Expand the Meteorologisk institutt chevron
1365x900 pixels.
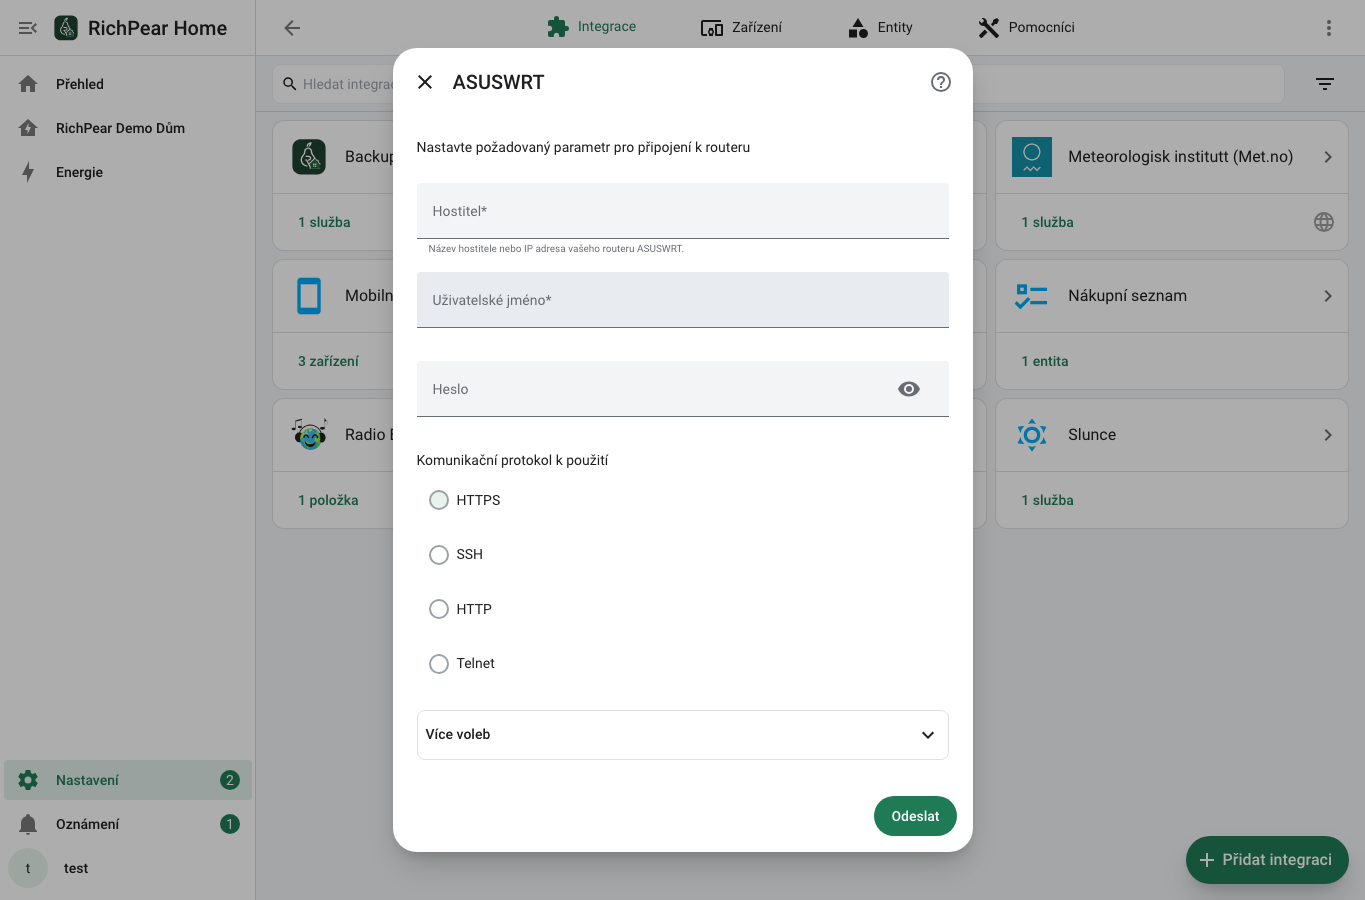pos(1328,157)
